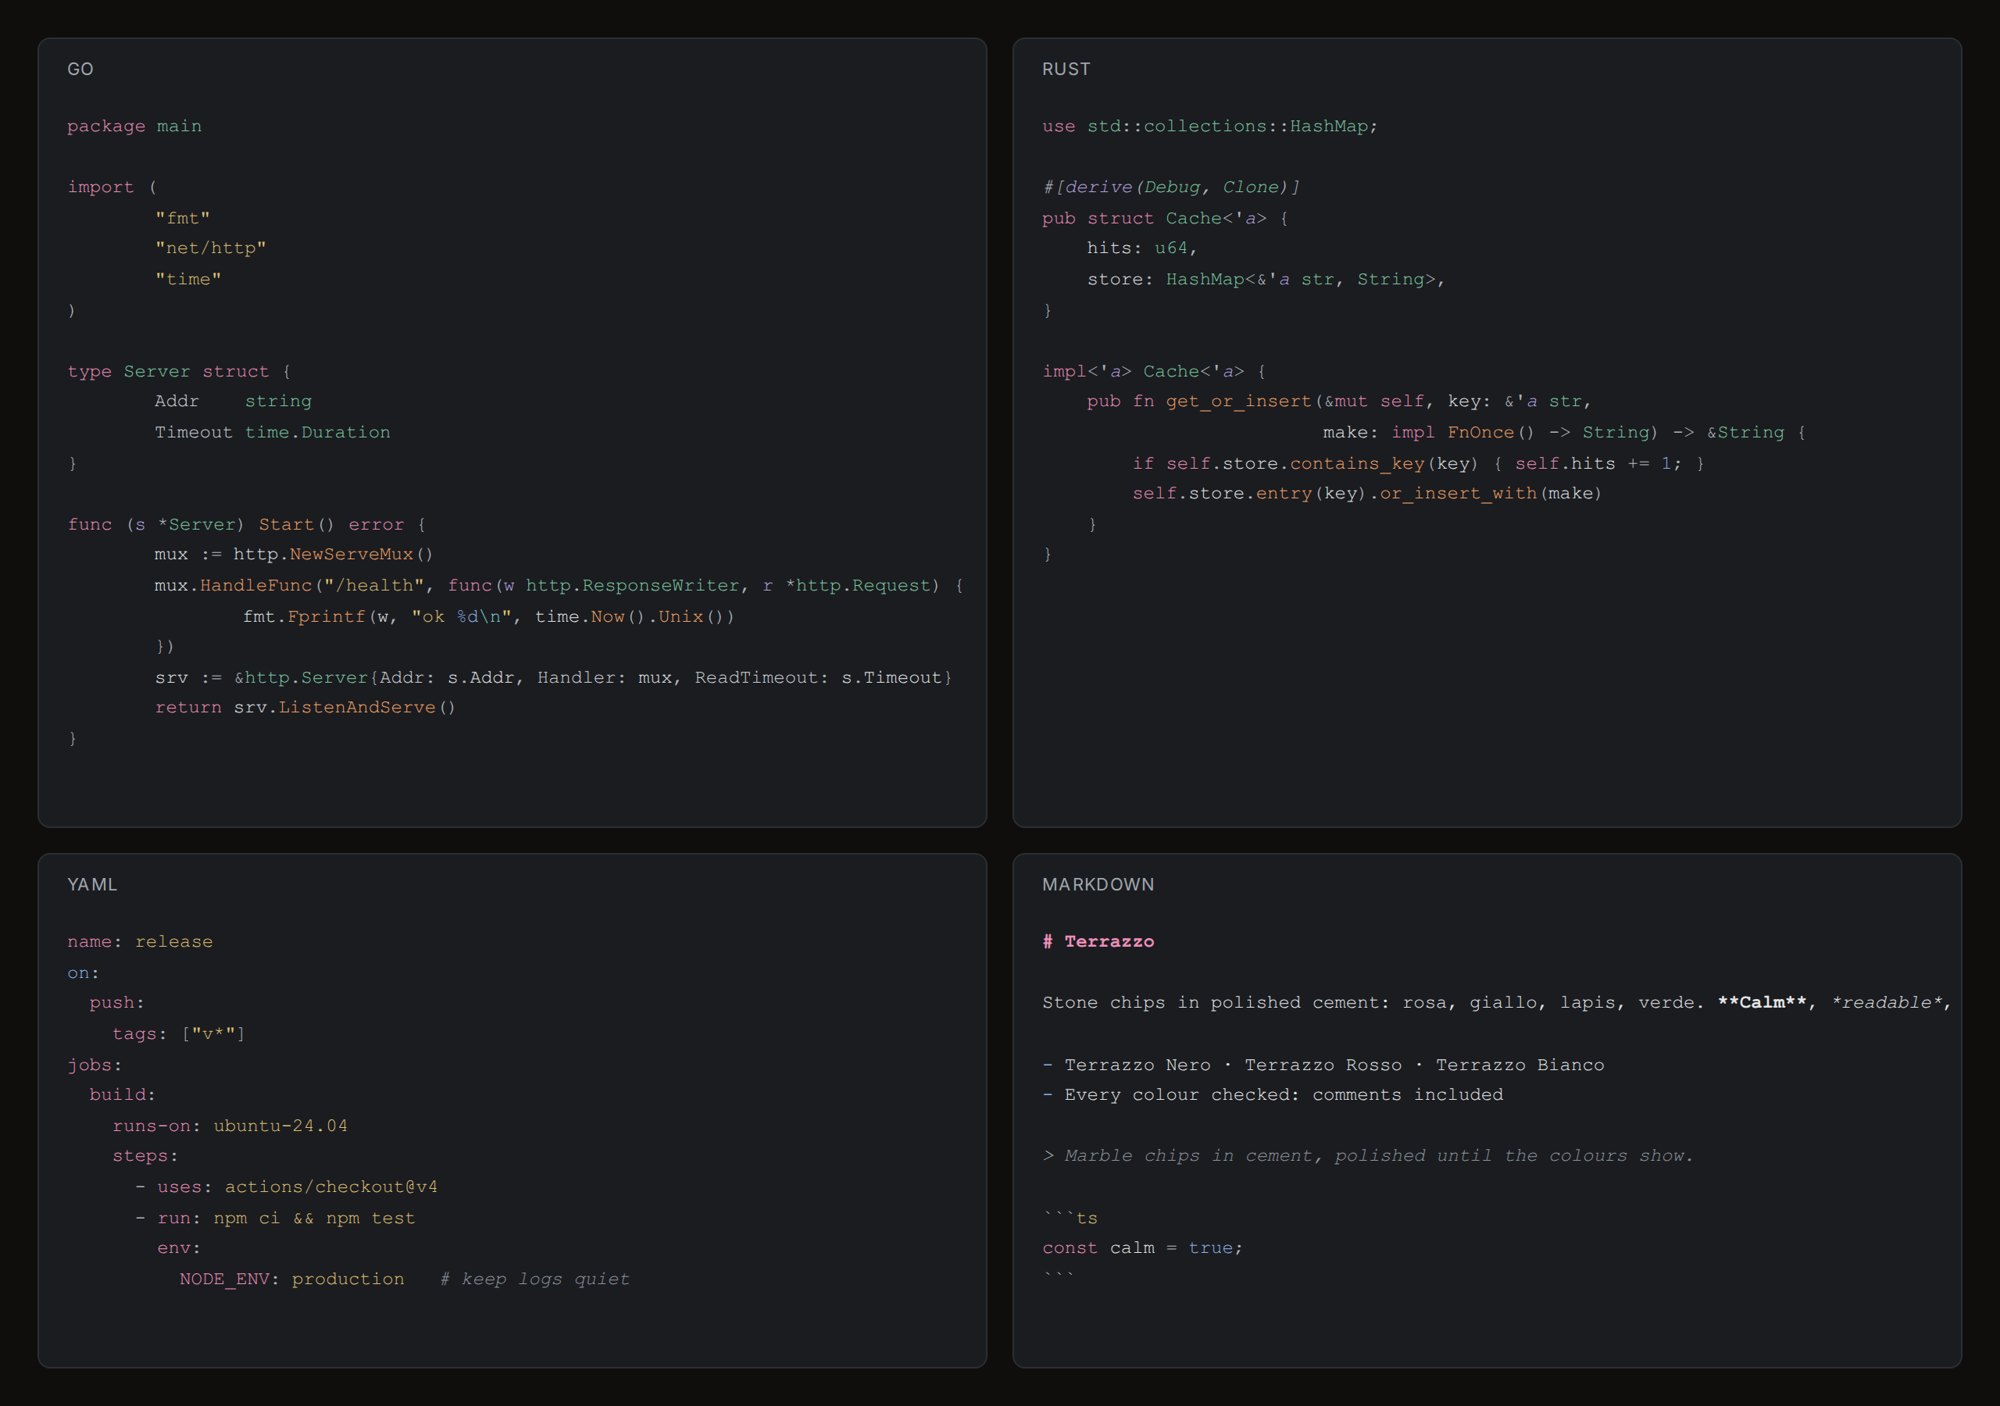Viewport: 2000px width, 1406px height.
Task: Click the 'steps:' key in YAML
Action: (145, 1155)
